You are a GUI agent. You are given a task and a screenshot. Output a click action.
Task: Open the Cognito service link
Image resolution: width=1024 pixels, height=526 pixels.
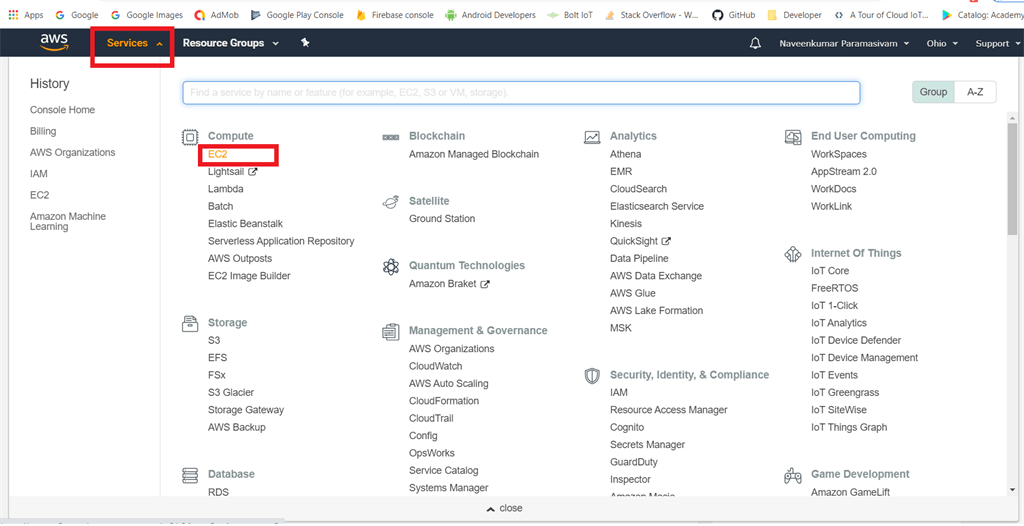[627, 427]
